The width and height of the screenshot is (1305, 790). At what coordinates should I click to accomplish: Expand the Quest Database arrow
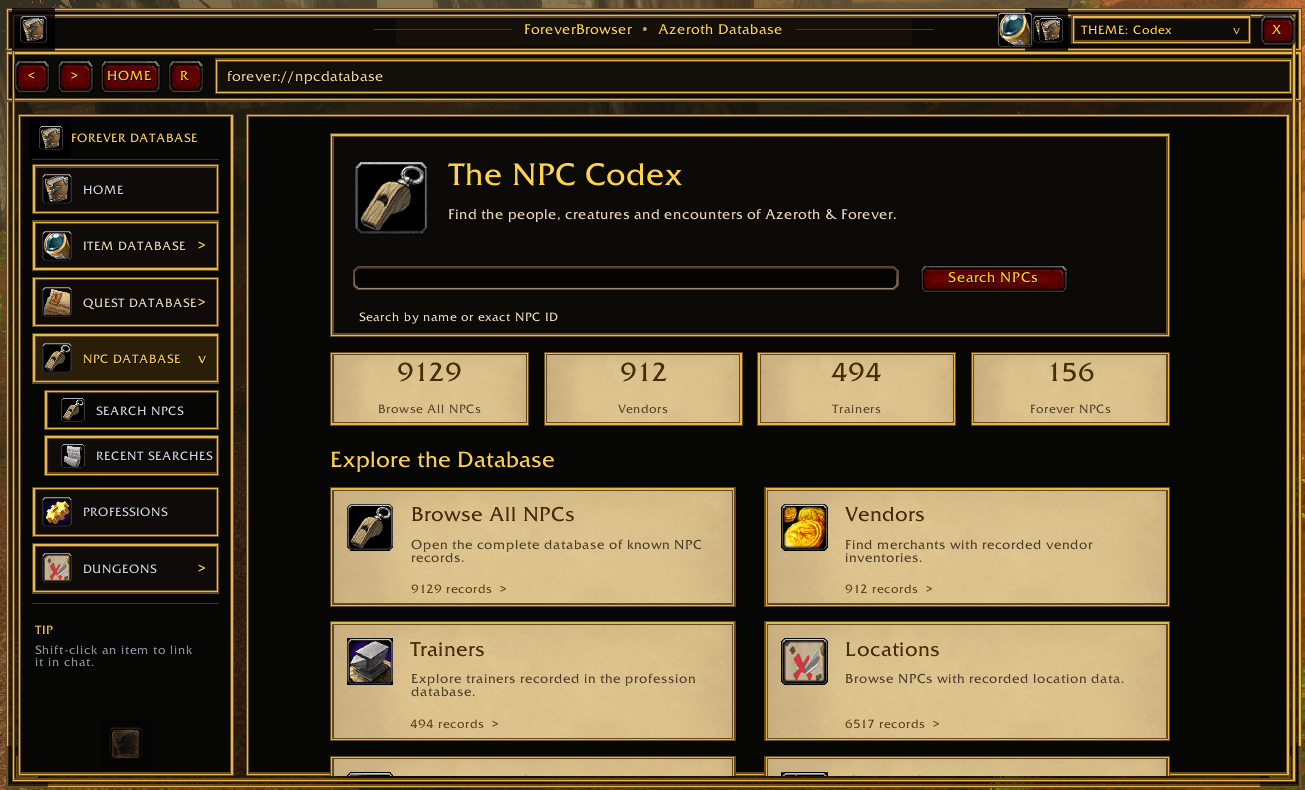(x=202, y=302)
